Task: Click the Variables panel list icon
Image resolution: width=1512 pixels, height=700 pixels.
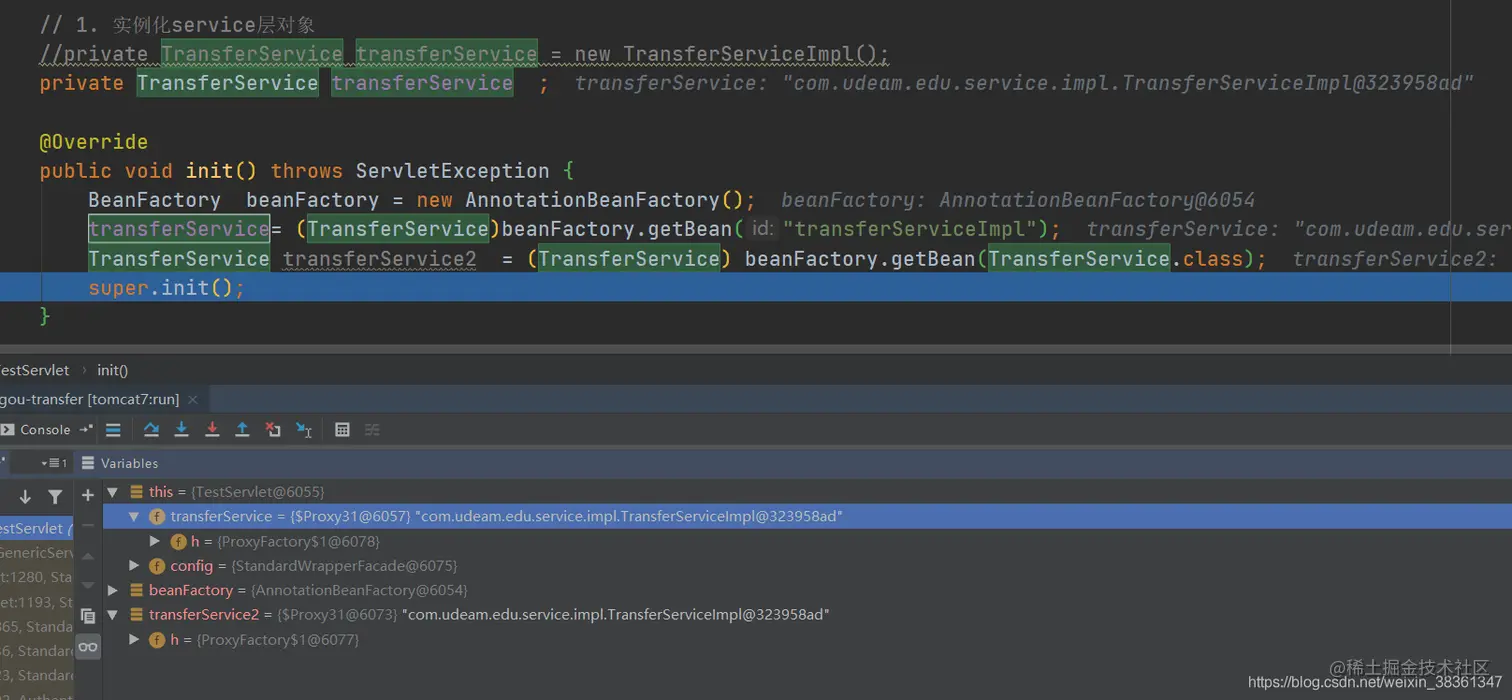Action: (88, 463)
